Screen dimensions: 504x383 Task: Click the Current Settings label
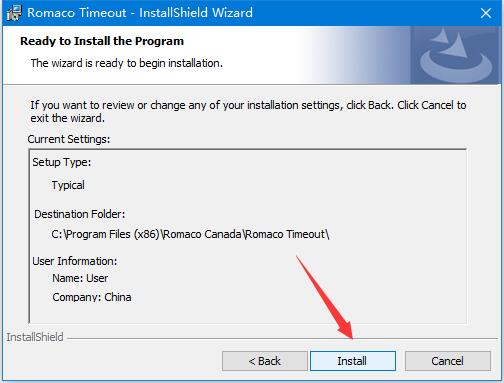(69, 139)
